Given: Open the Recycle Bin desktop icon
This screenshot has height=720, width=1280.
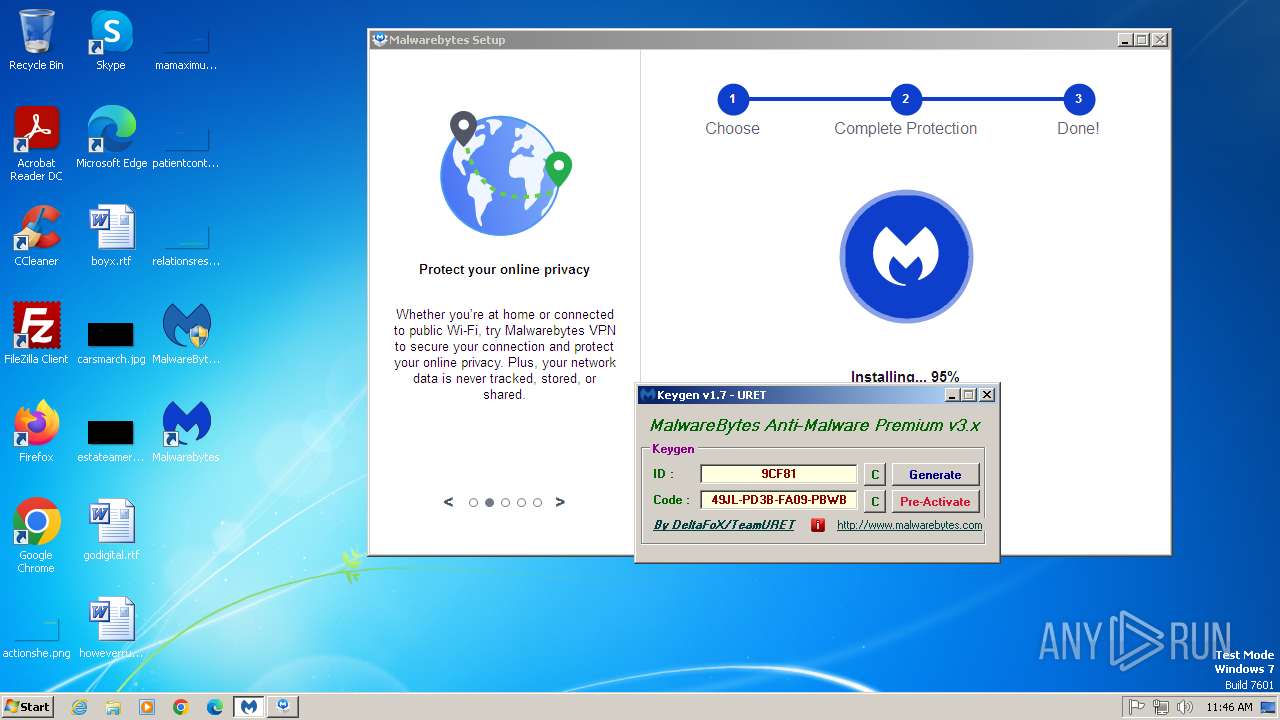Looking at the screenshot, I should 36,40.
